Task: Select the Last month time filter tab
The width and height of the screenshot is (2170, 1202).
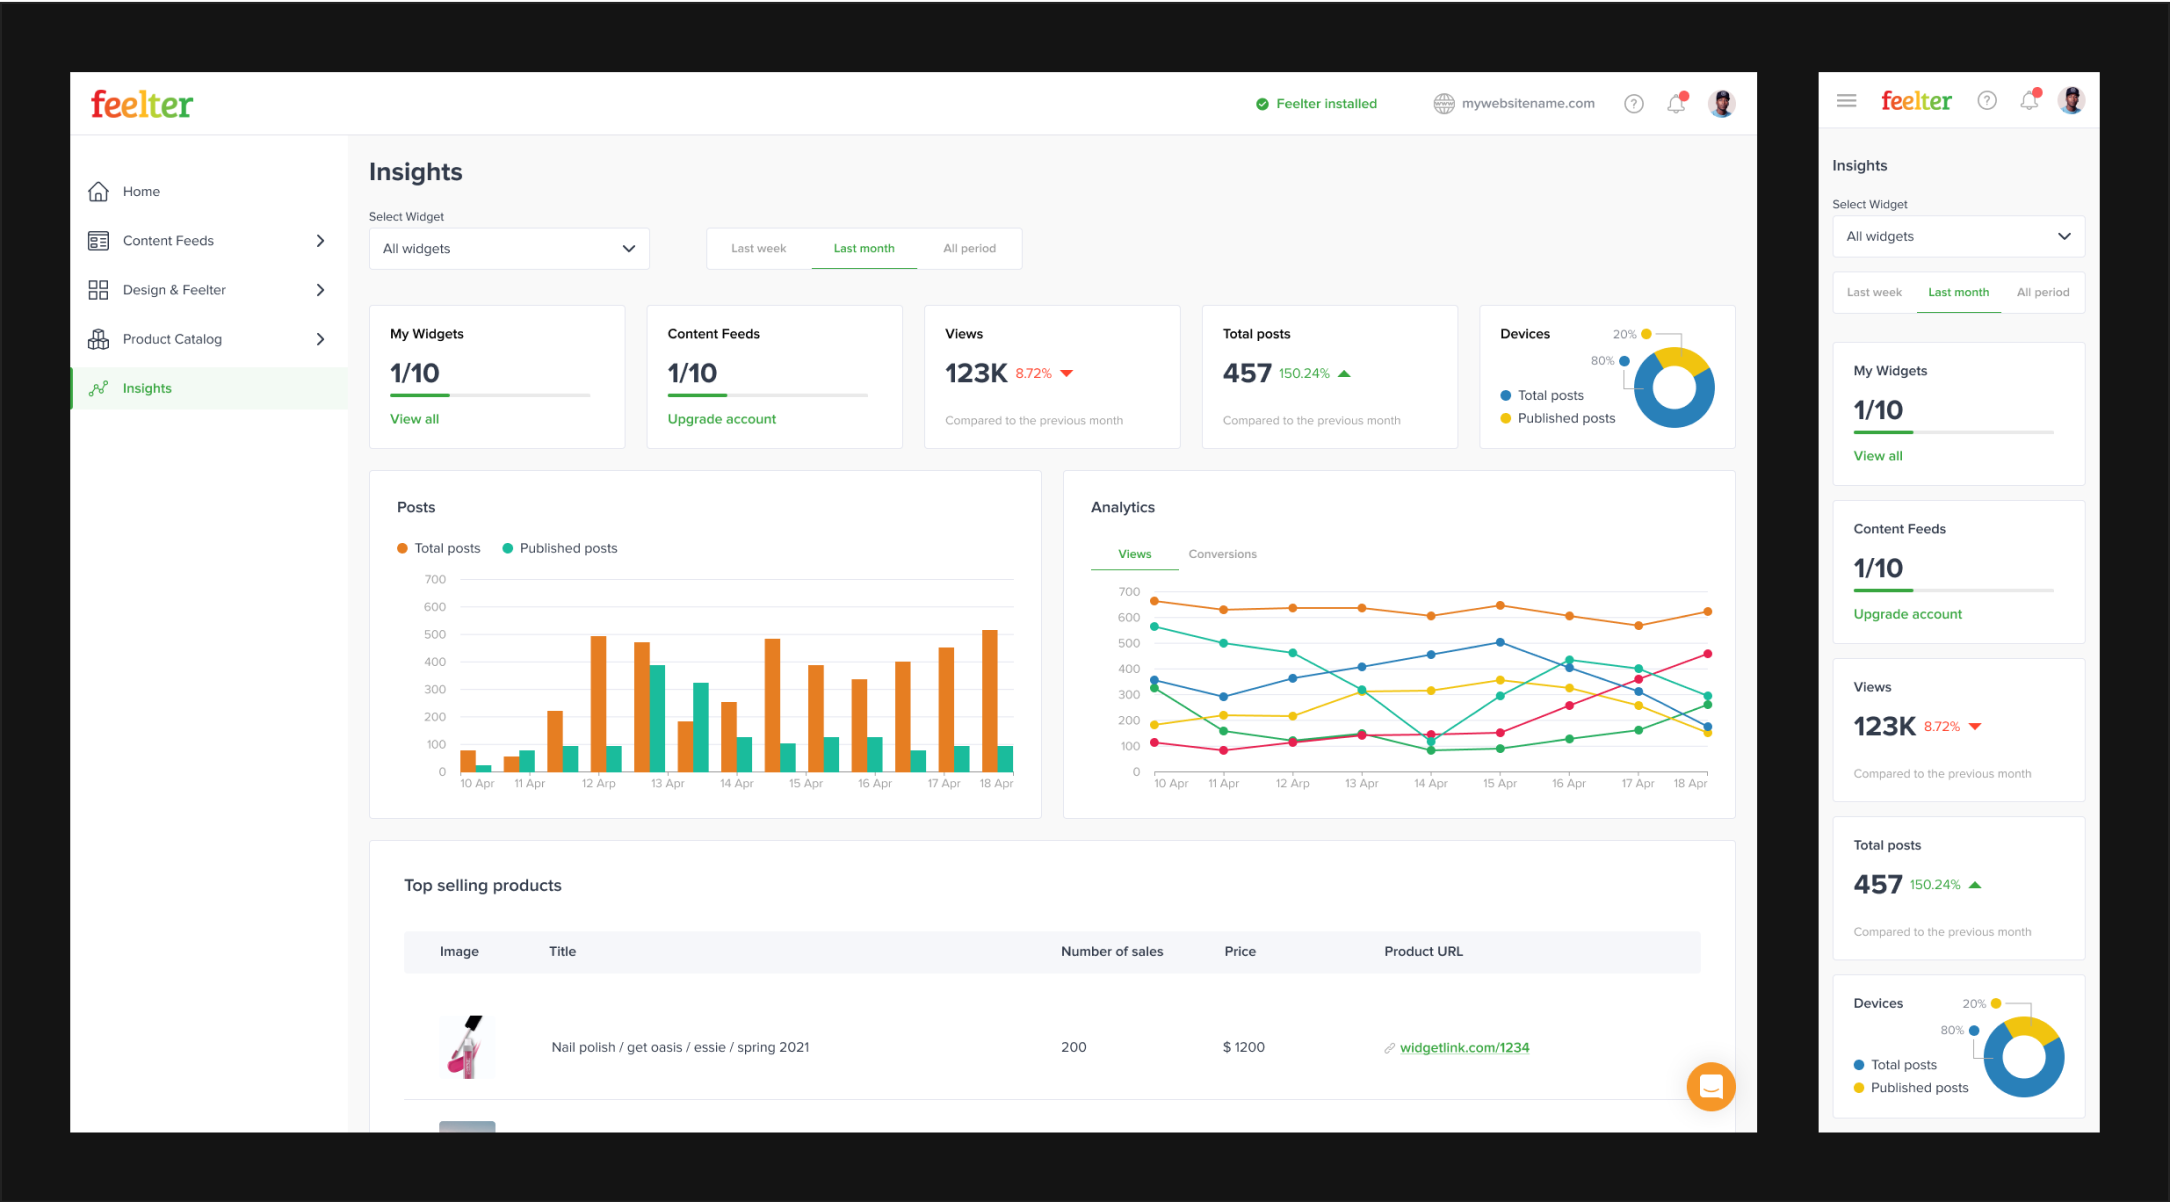Action: [x=864, y=247]
